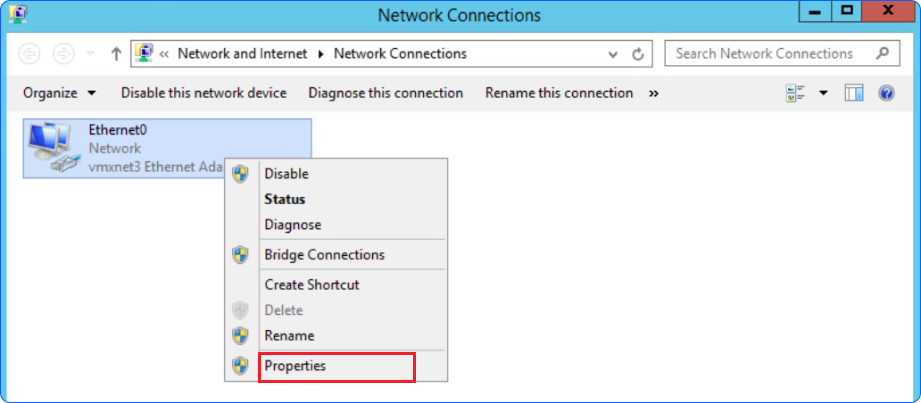This screenshot has height=403, width=921.
Task: Expand the view options dropdown arrow
Action: 824,93
